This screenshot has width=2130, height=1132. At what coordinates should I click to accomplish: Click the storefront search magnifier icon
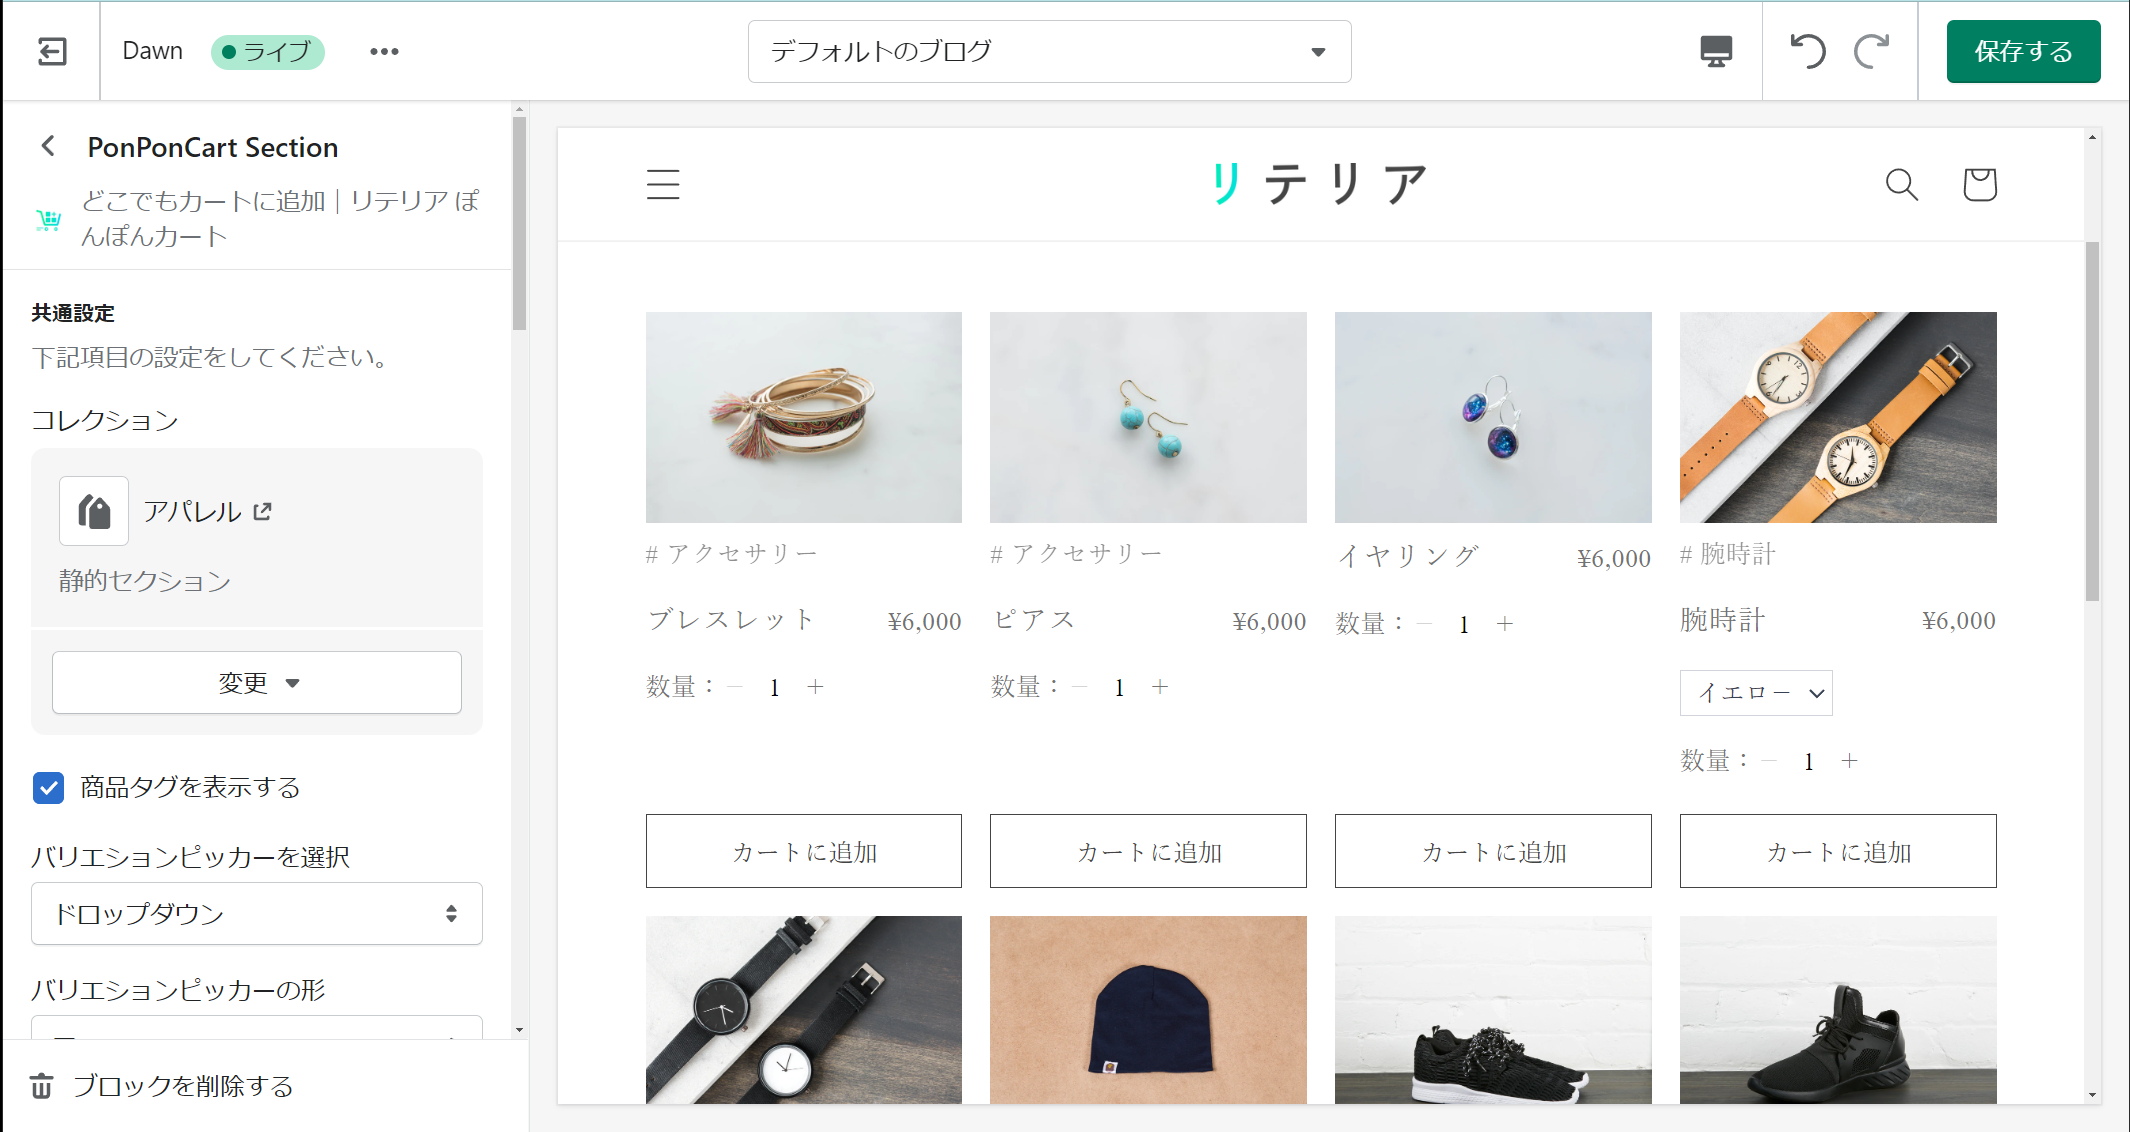tap(1901, 184)
